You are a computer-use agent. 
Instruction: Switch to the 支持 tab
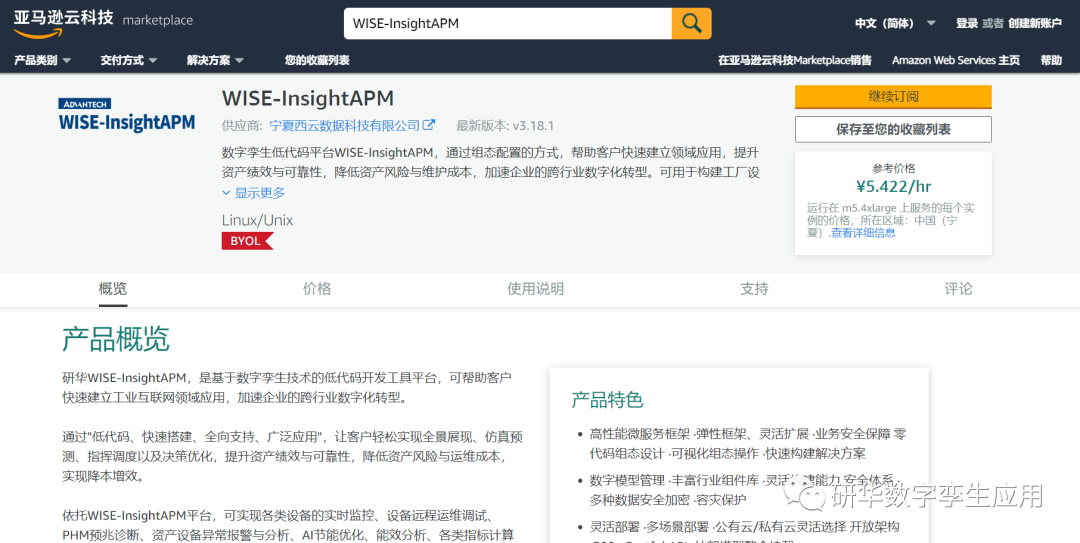754,289
